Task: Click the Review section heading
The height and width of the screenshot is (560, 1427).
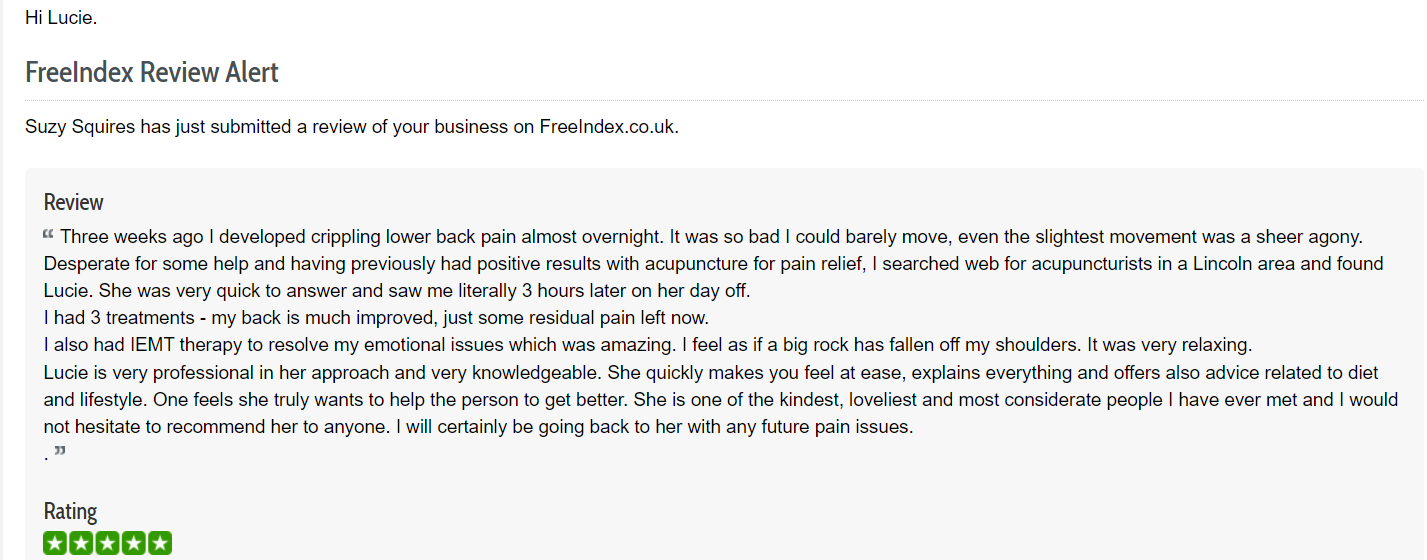Action: pos(74,202)
